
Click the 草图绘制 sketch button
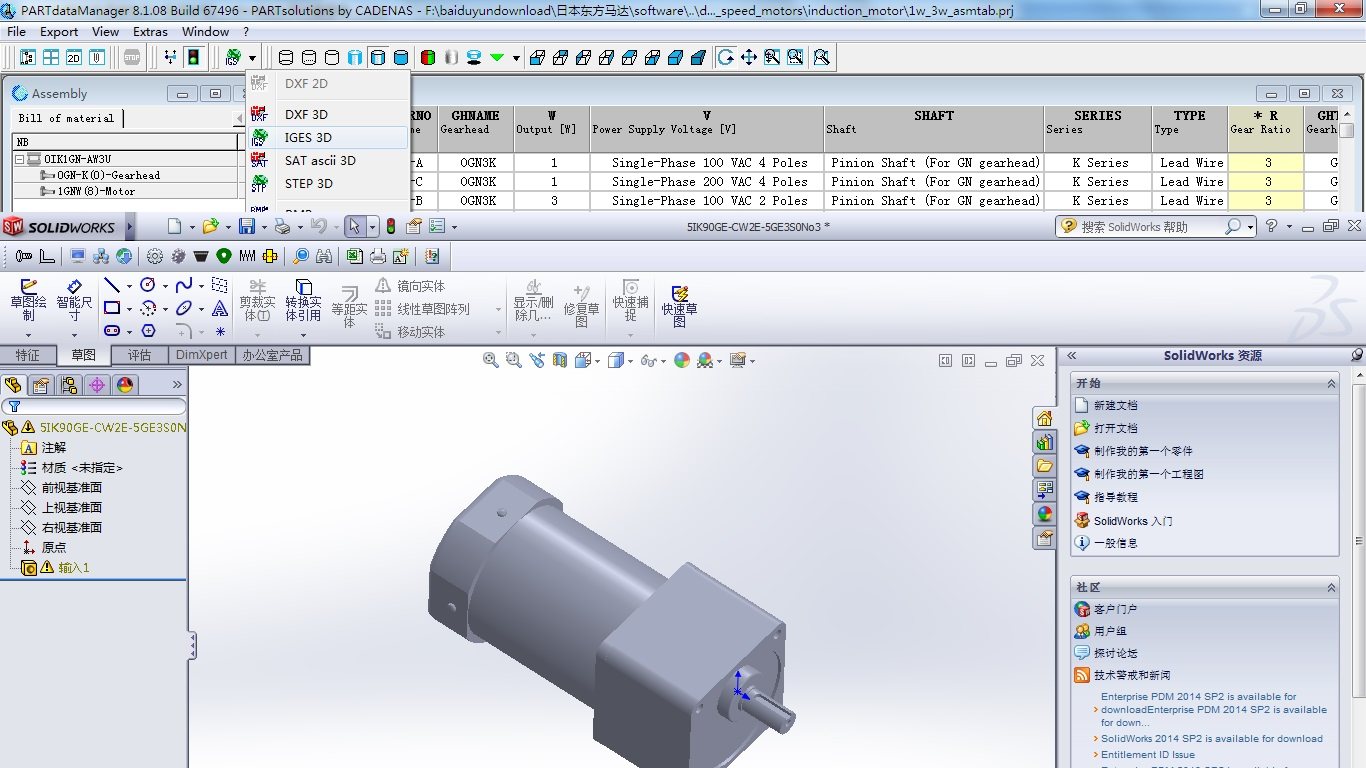click(x=29, y=300)
